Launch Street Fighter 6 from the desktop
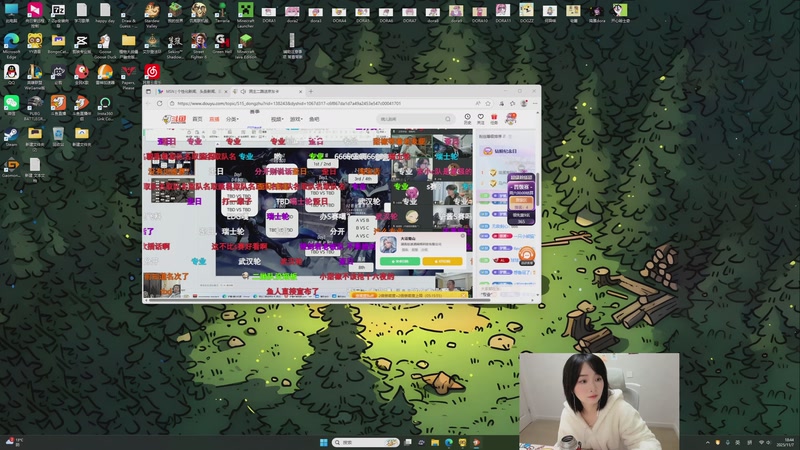 198,46
